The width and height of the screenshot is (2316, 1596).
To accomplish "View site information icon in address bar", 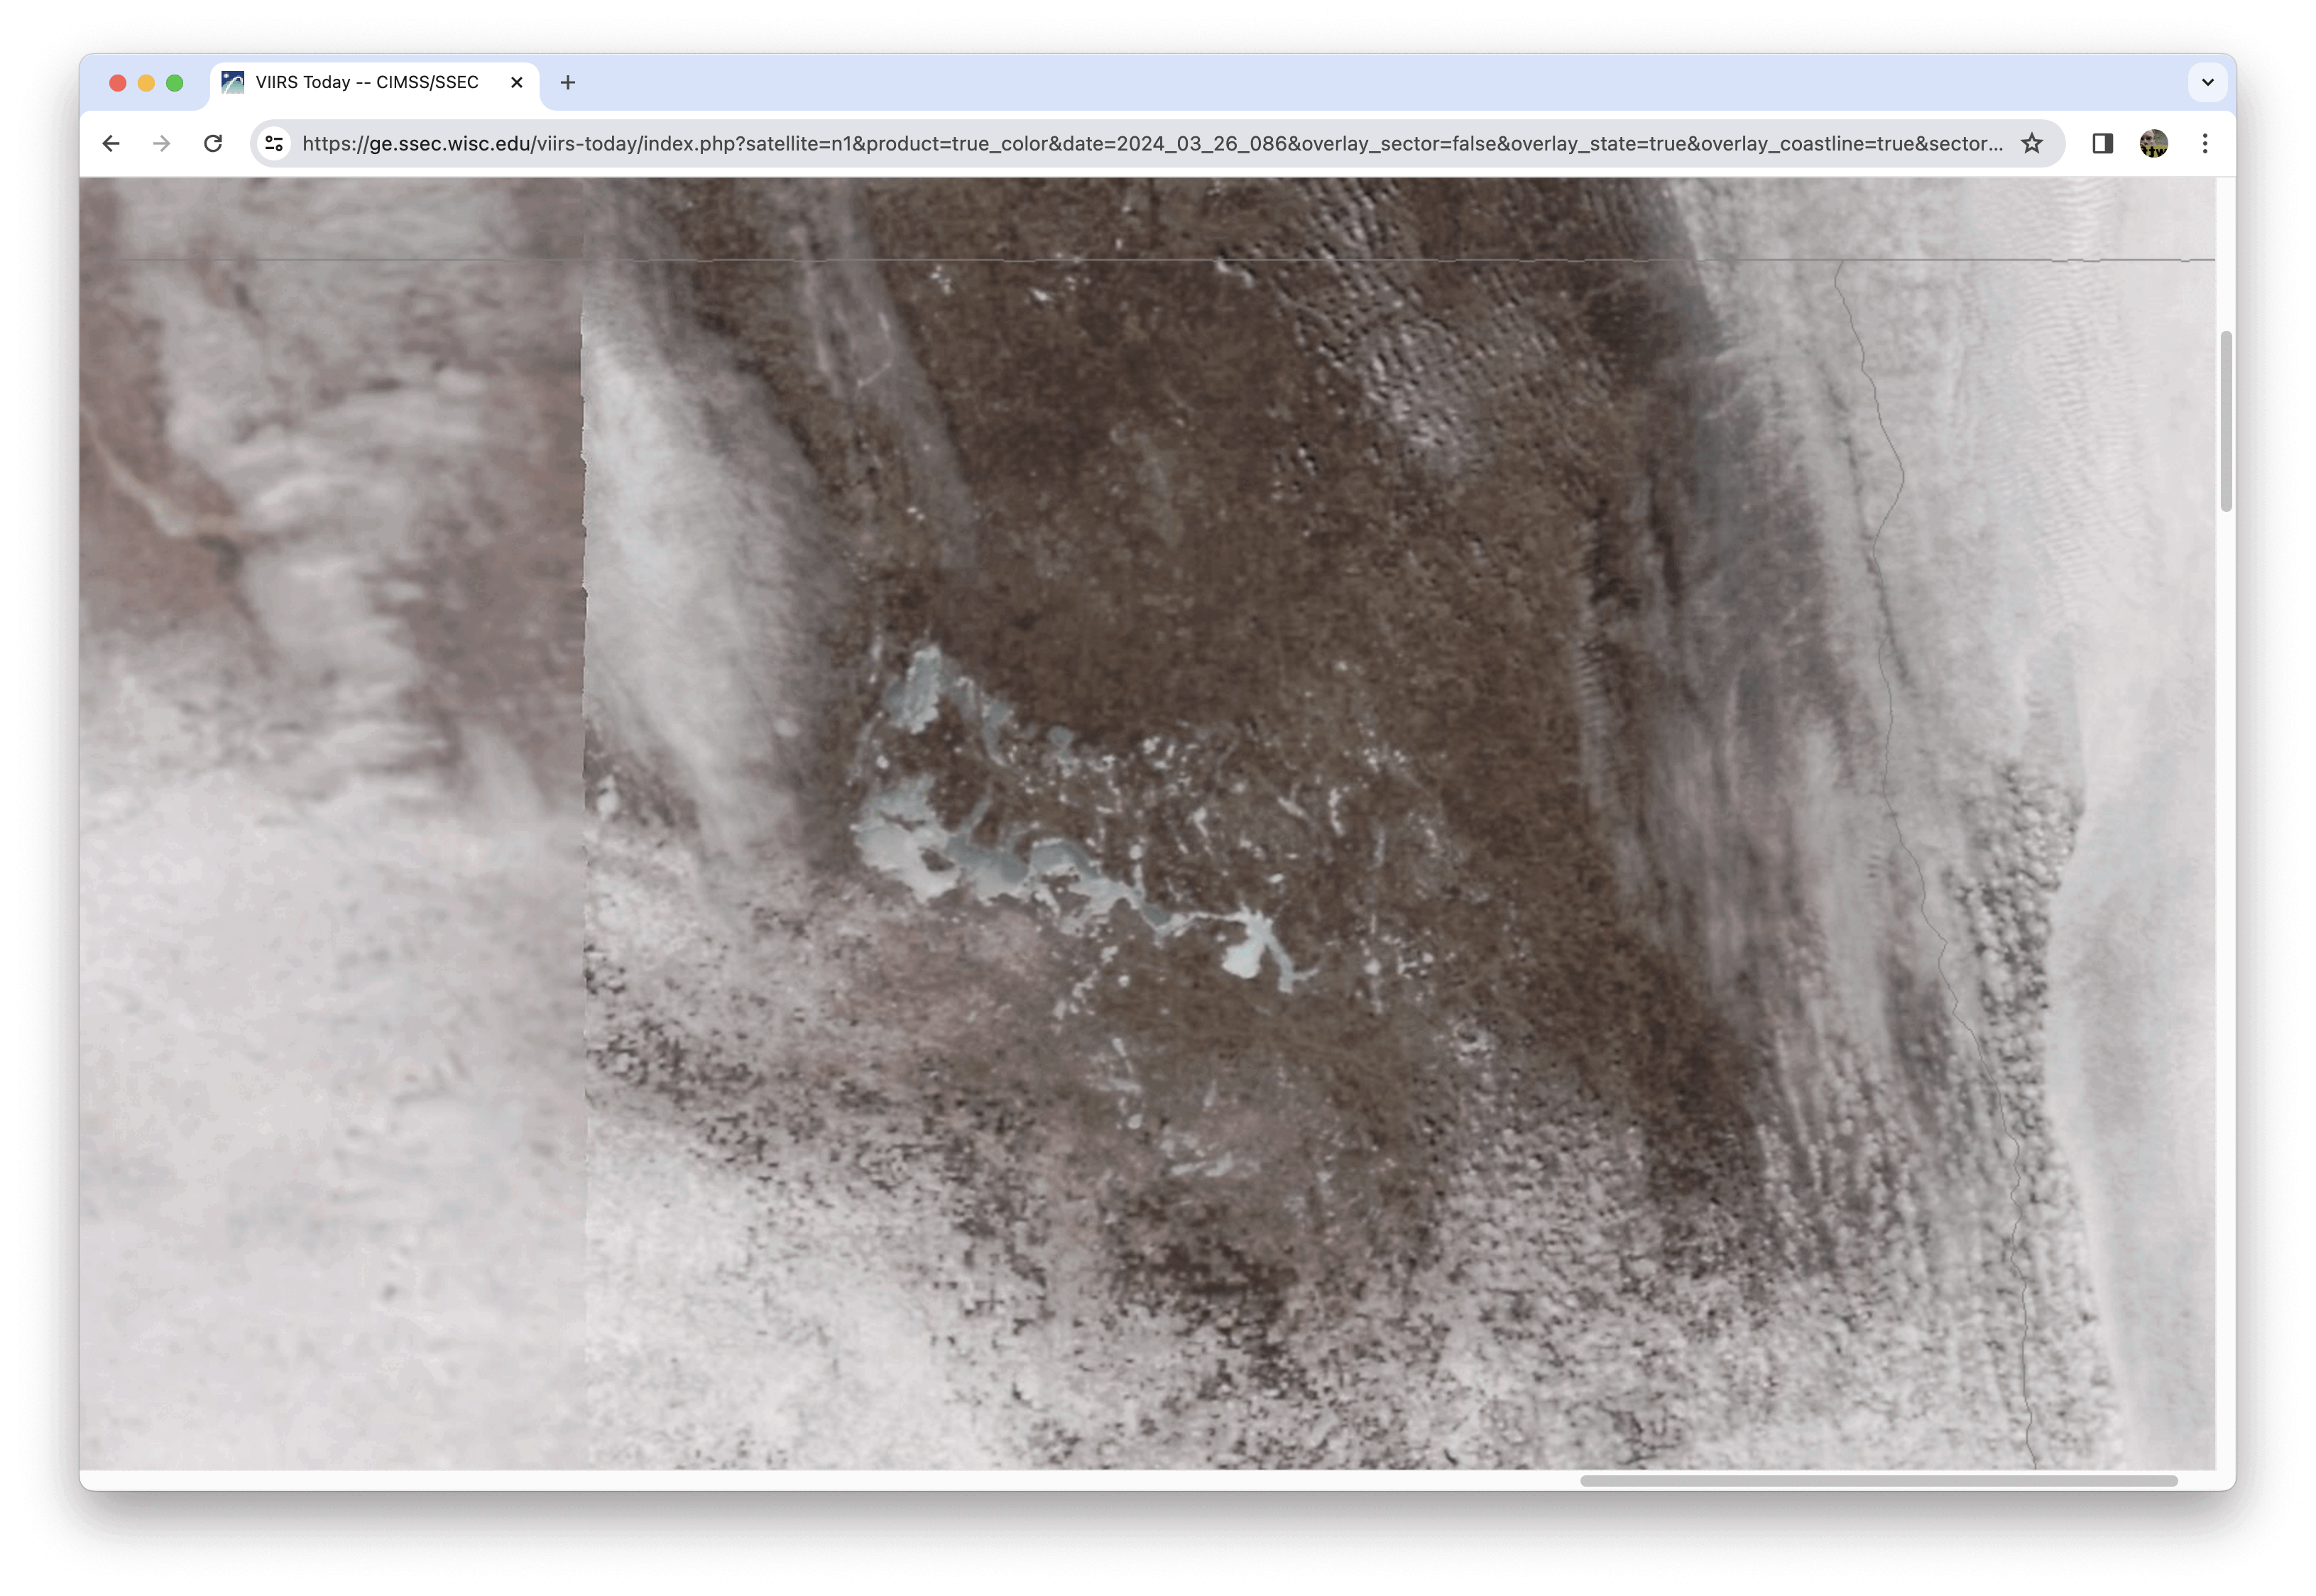I will (274, 143).
